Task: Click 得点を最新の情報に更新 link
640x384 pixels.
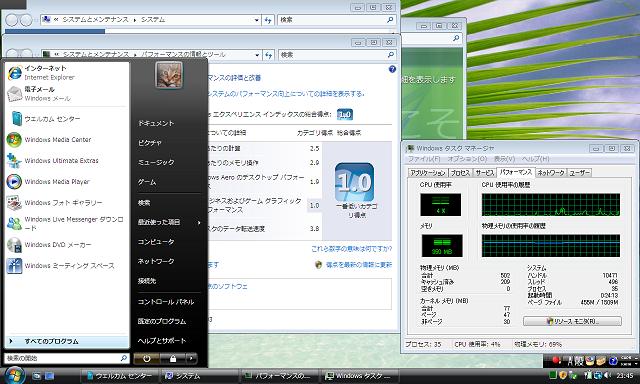Action: point(359,265)
